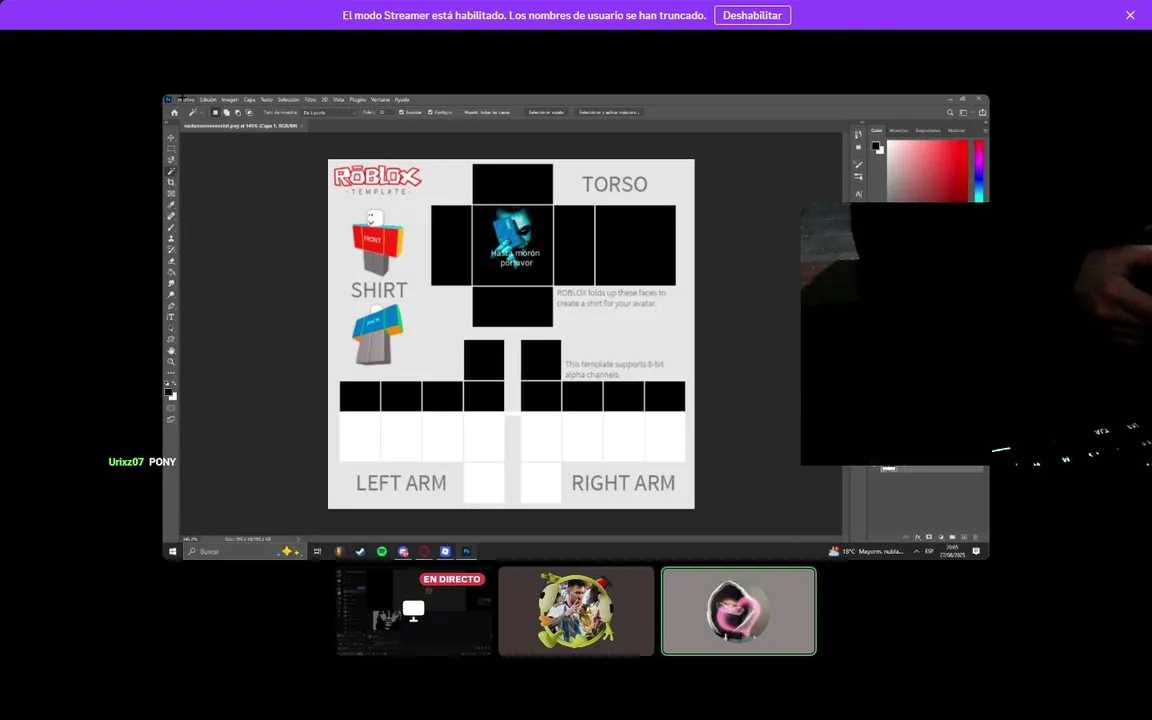
Task: Open the Windows Start button
Action: pyautogui.click(x=173, y=551)
